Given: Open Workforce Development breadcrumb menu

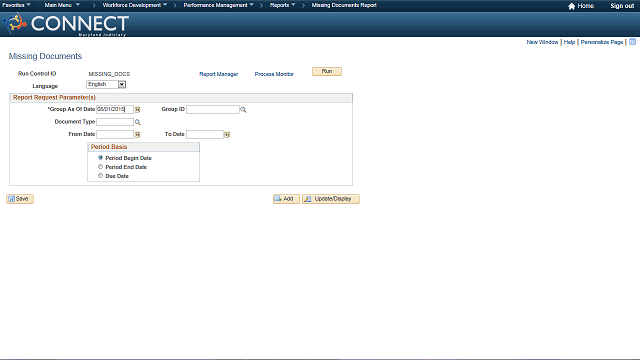Looking at the screenshot, I should click(x=135, y=5).
